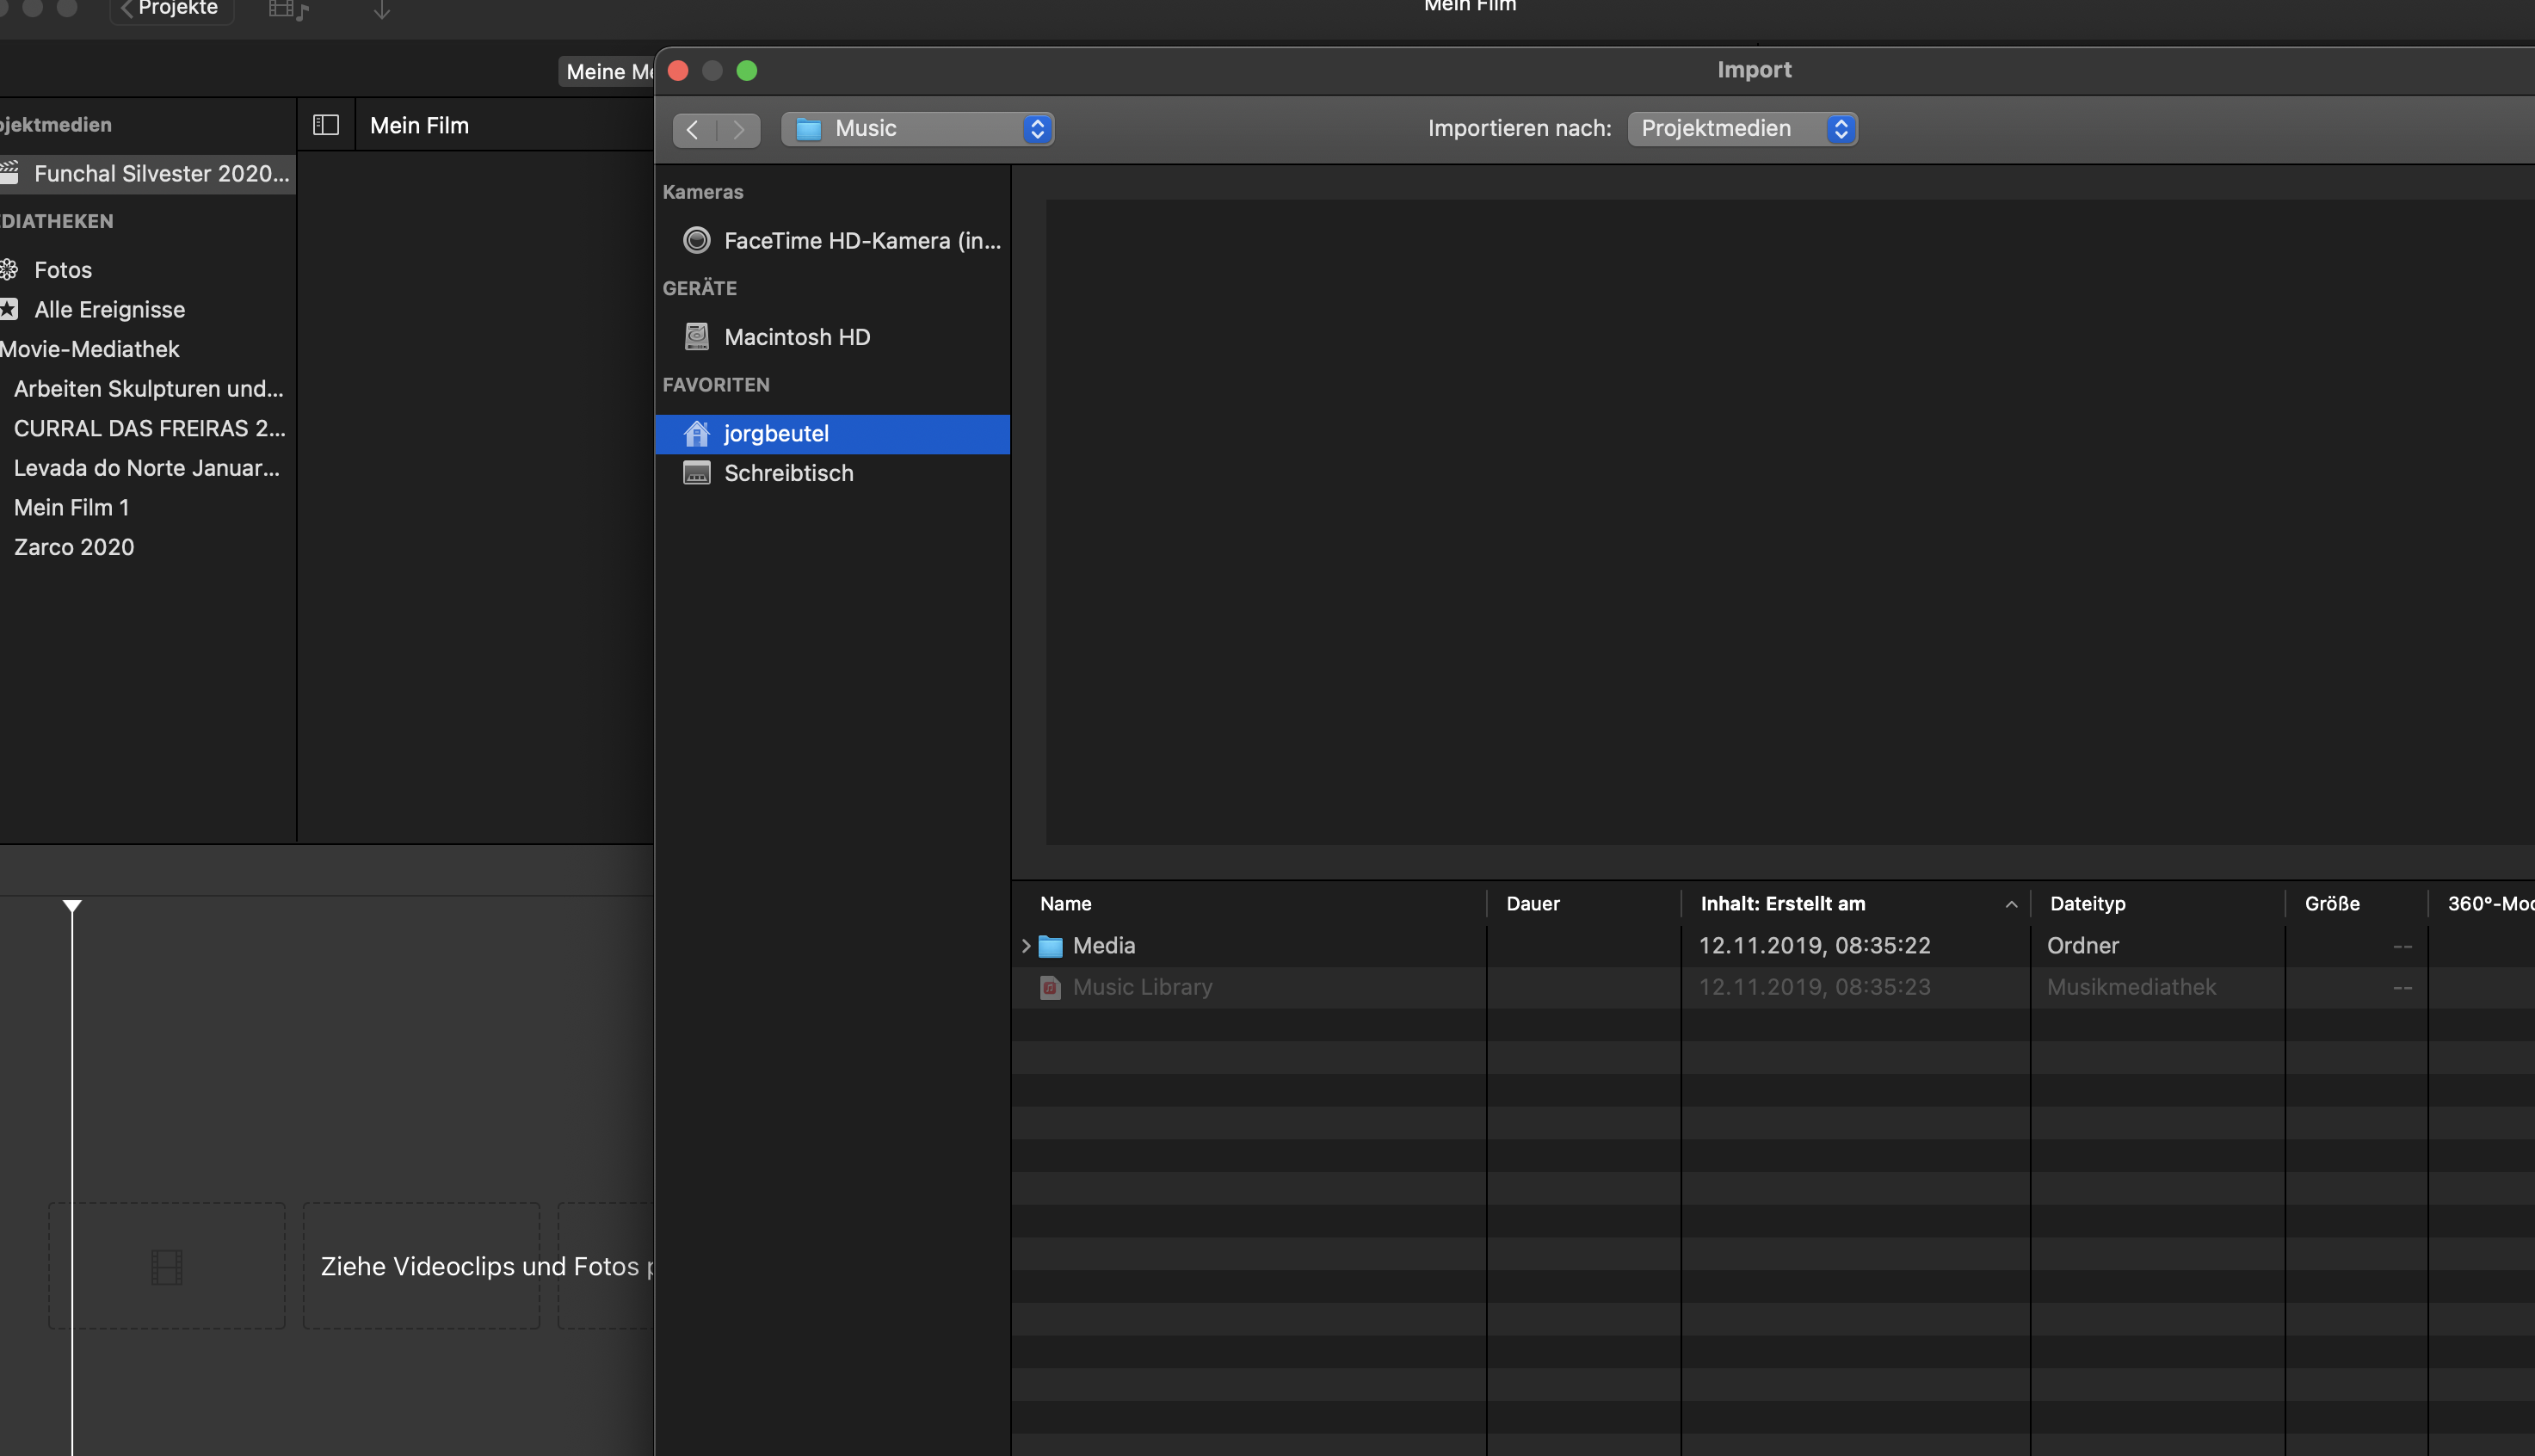This screenshot has width=2535, height=1456.
Task: Select the Zarco 2020 event
Action: point(74,547)
